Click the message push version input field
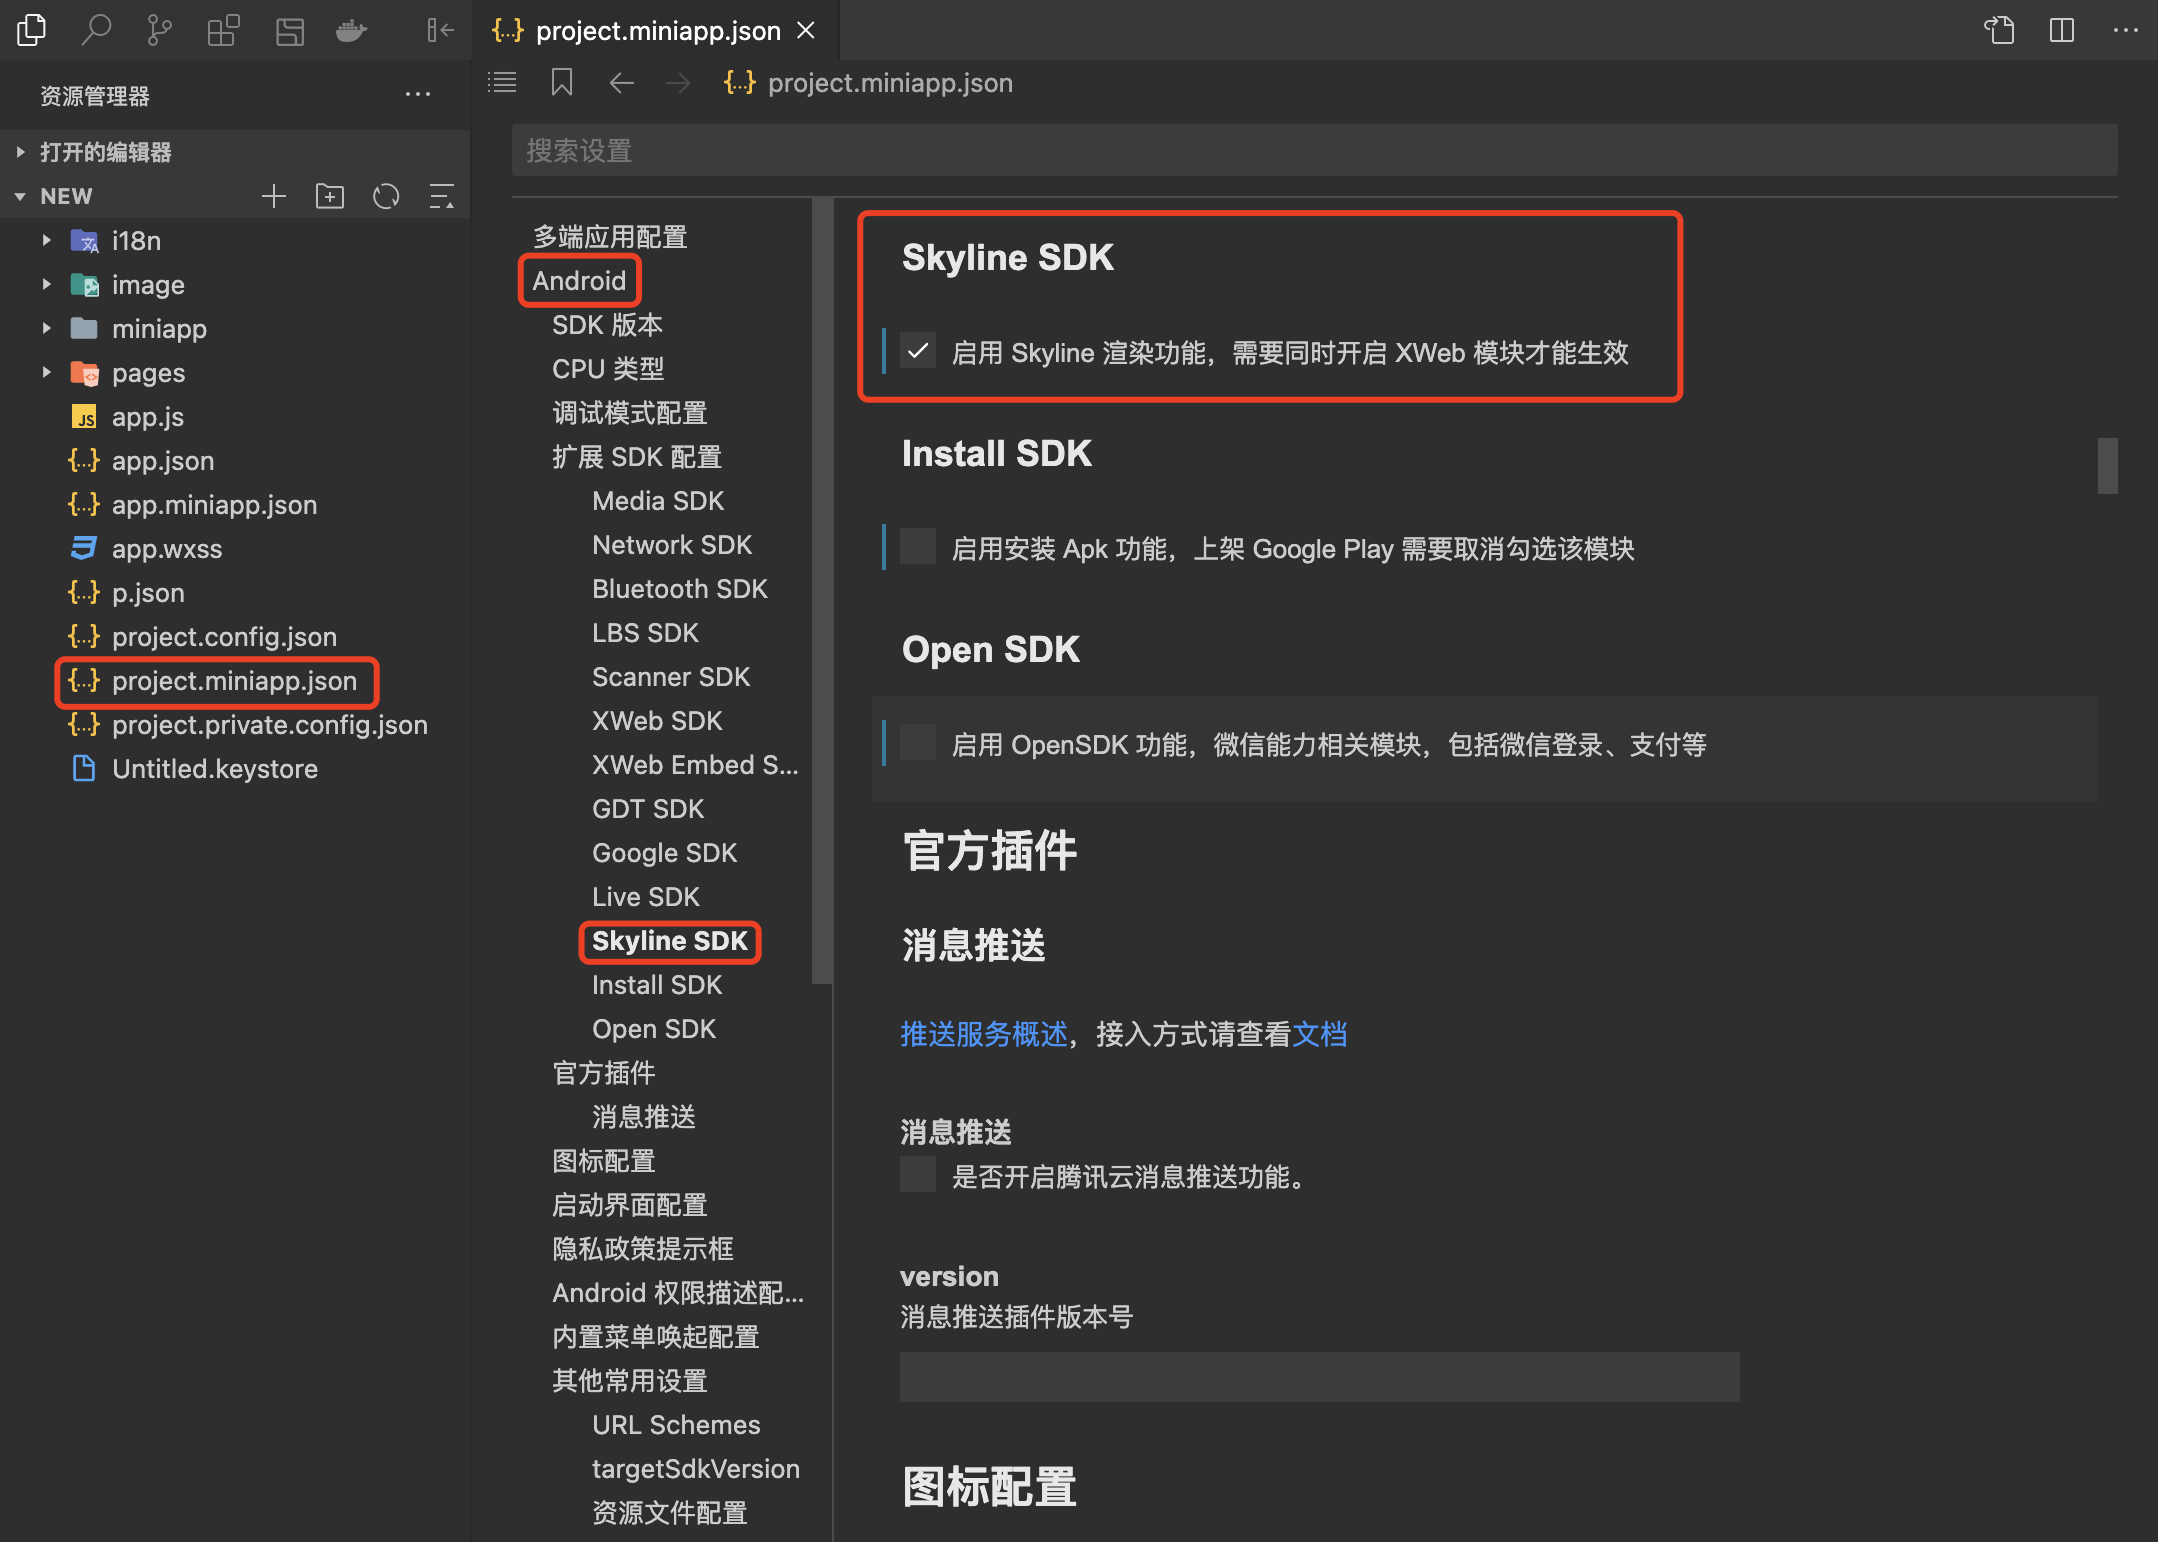 tap(1320, 1377)
